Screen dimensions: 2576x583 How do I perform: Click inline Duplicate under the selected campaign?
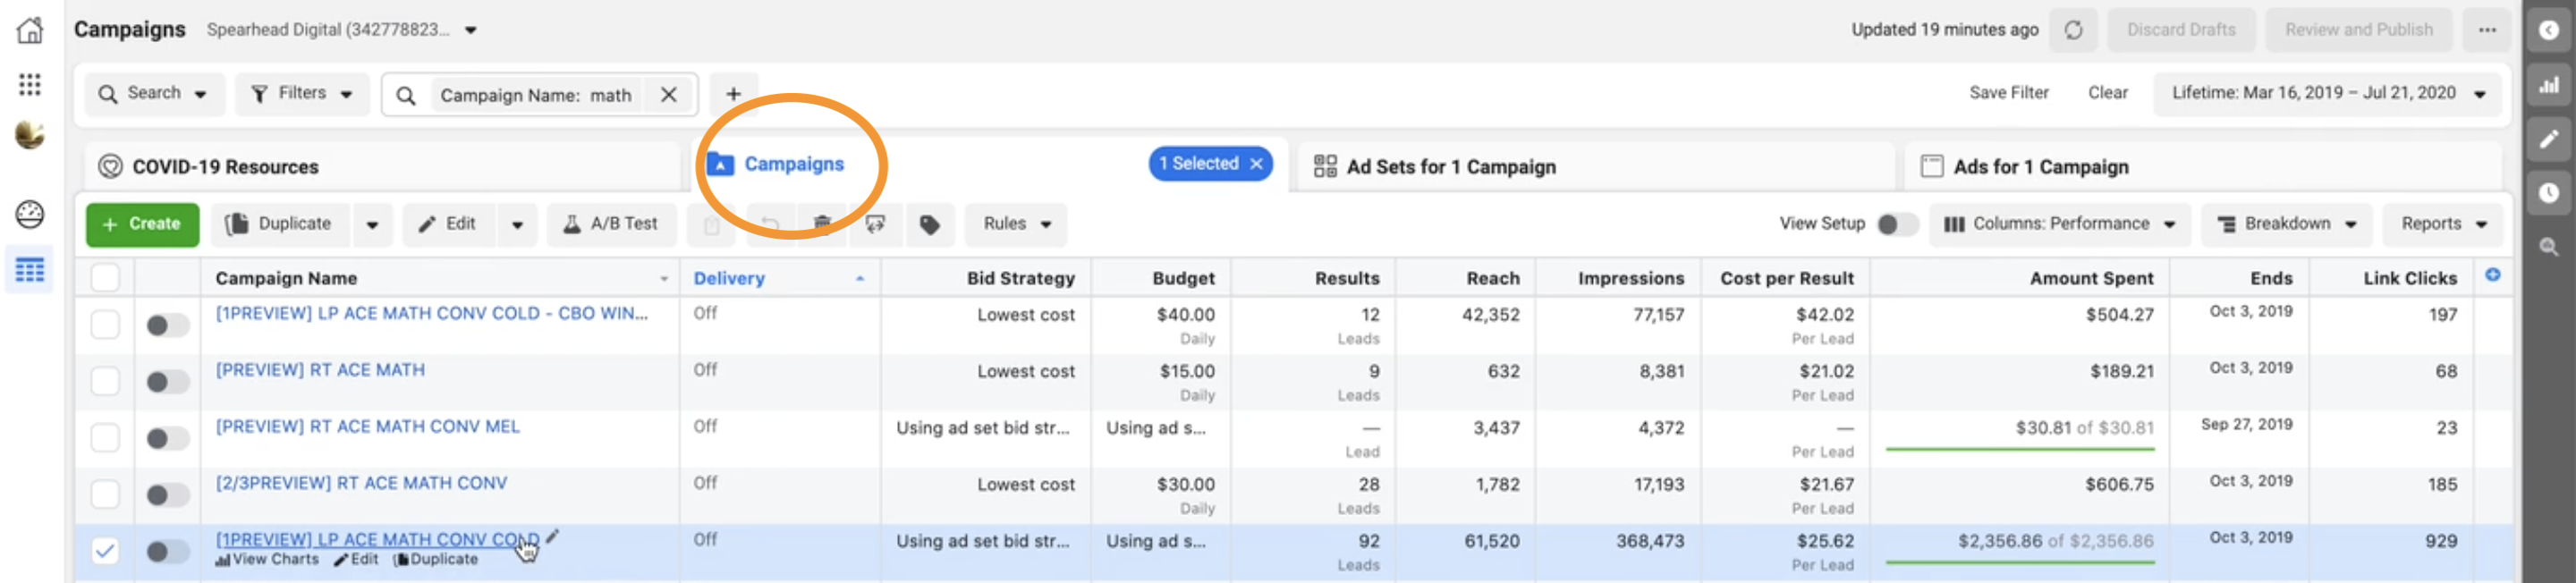(436, 559)
